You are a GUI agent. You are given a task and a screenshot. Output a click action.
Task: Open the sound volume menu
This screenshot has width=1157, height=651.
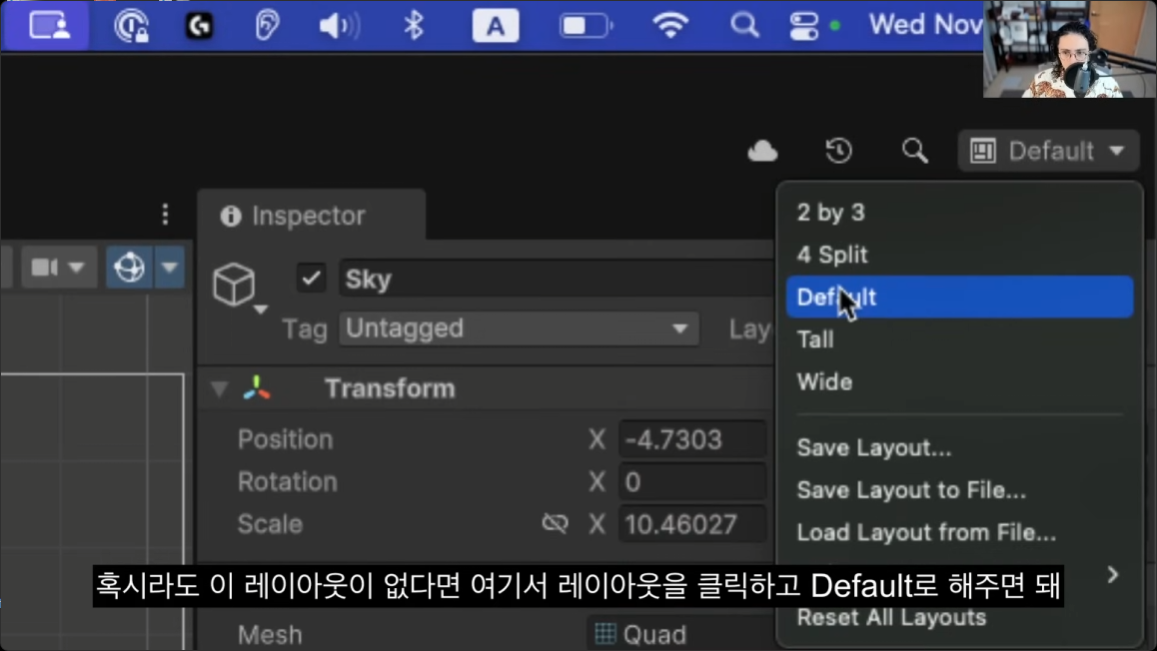coord(339,26)
